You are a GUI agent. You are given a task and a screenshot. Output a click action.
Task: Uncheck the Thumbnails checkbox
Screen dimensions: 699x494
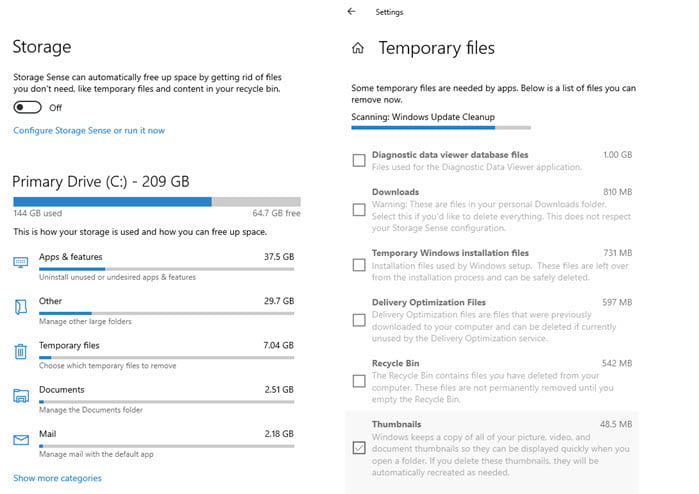point(359,448)
